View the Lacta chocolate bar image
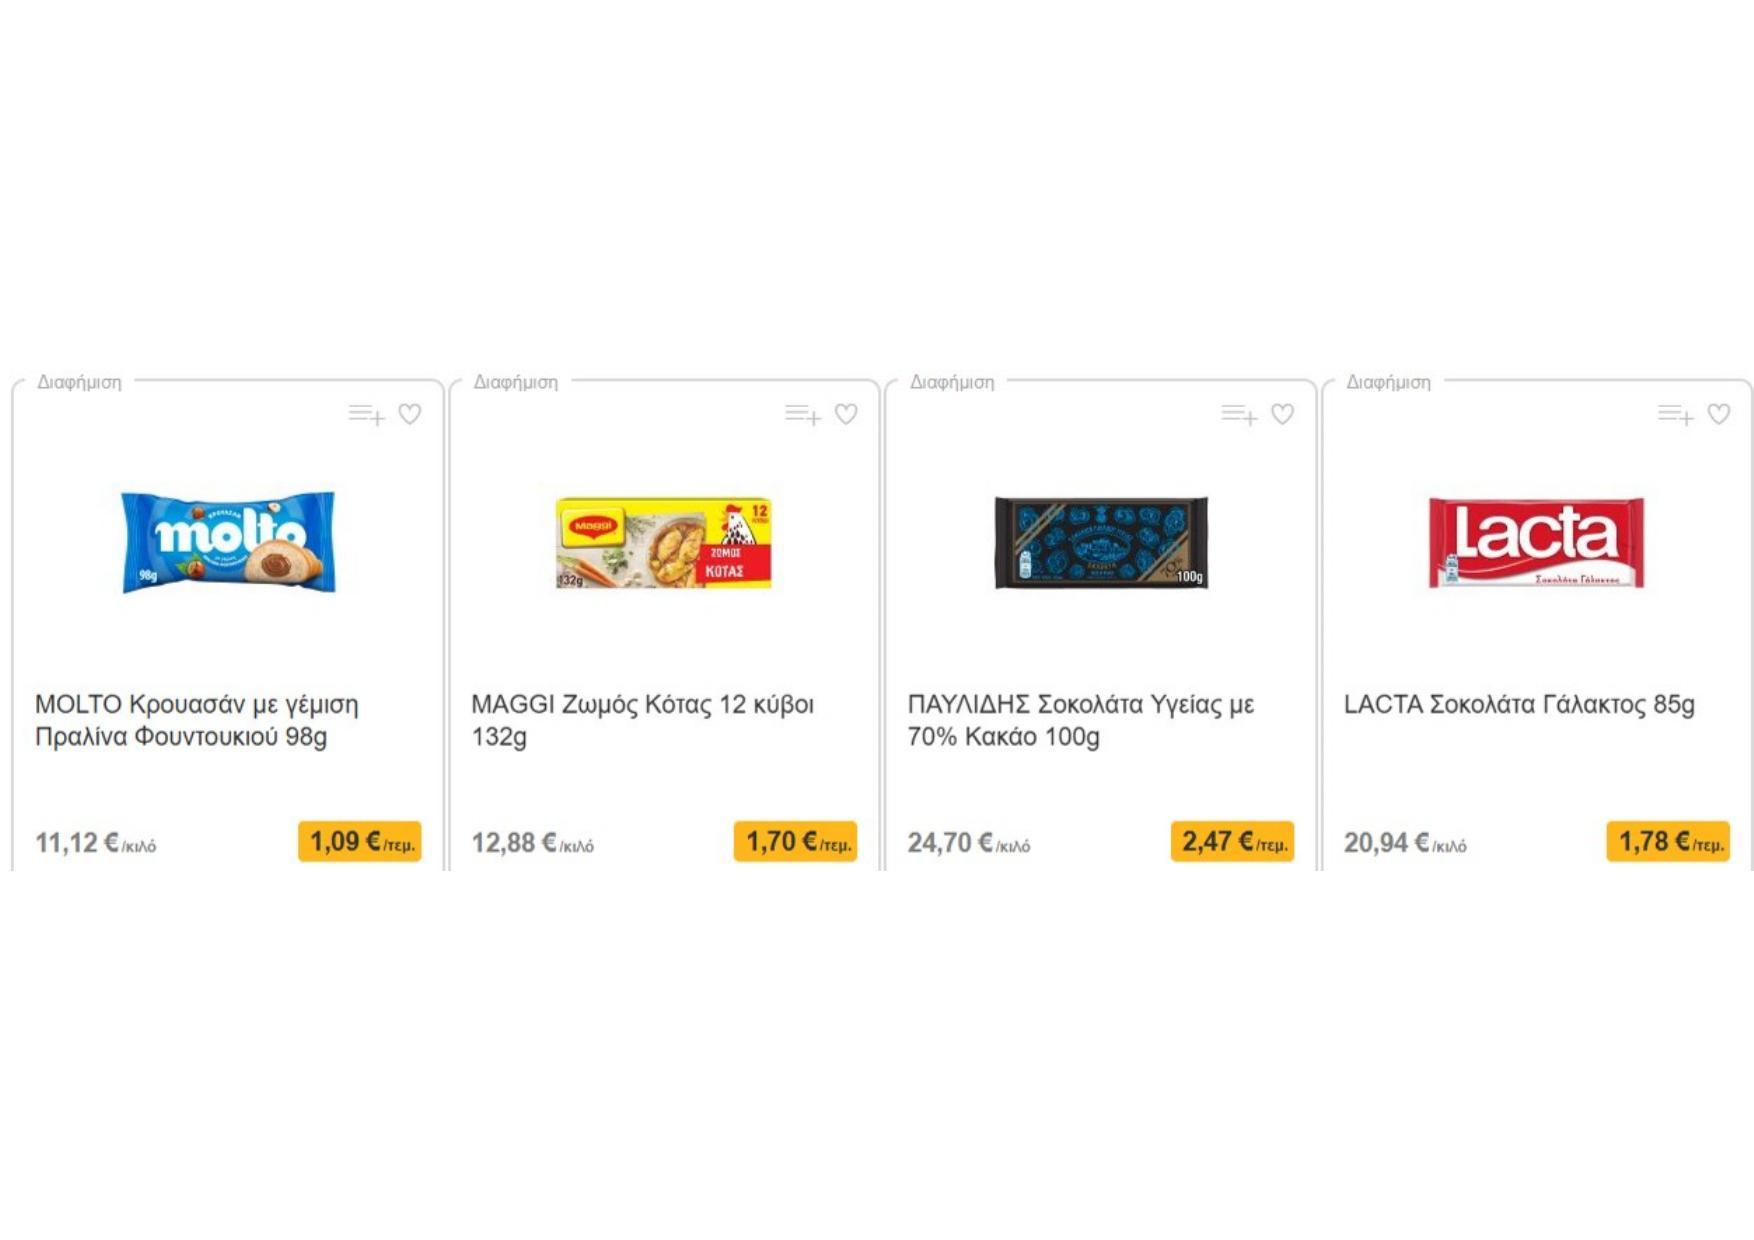This screenshot has width=1754, height=1240. pos(1537,542)
